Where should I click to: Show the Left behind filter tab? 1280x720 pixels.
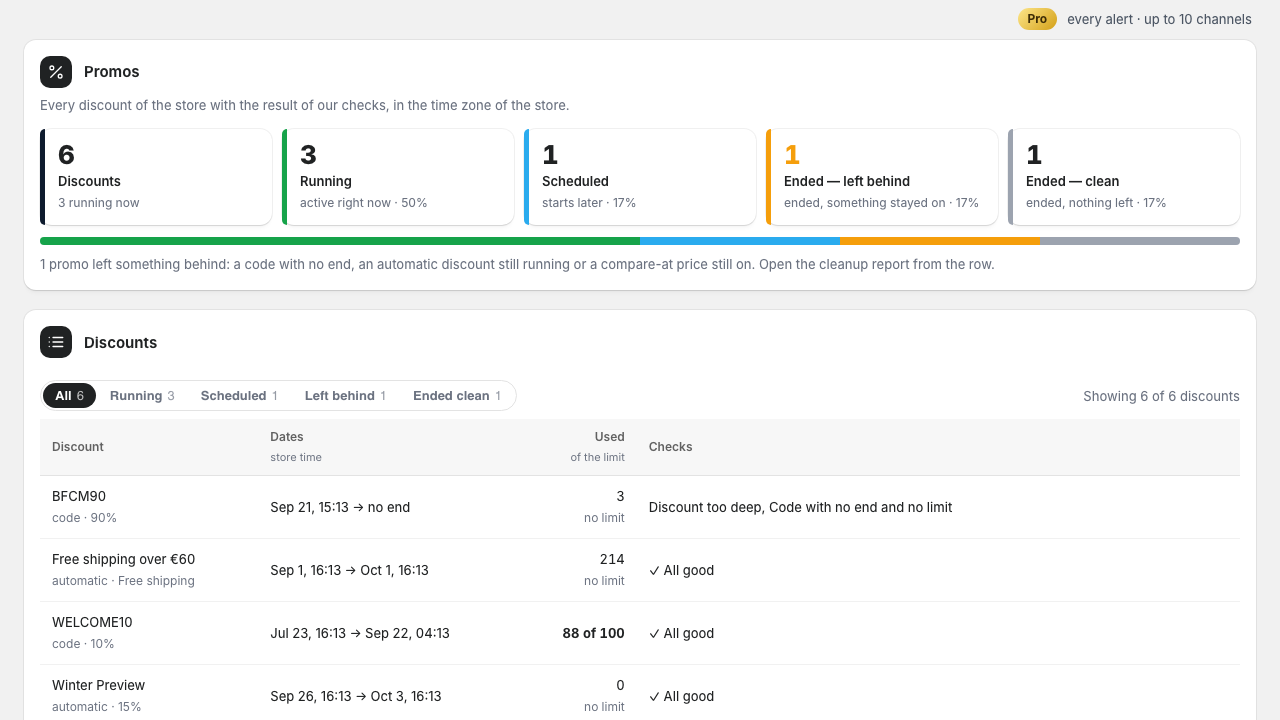pos(345,396)
